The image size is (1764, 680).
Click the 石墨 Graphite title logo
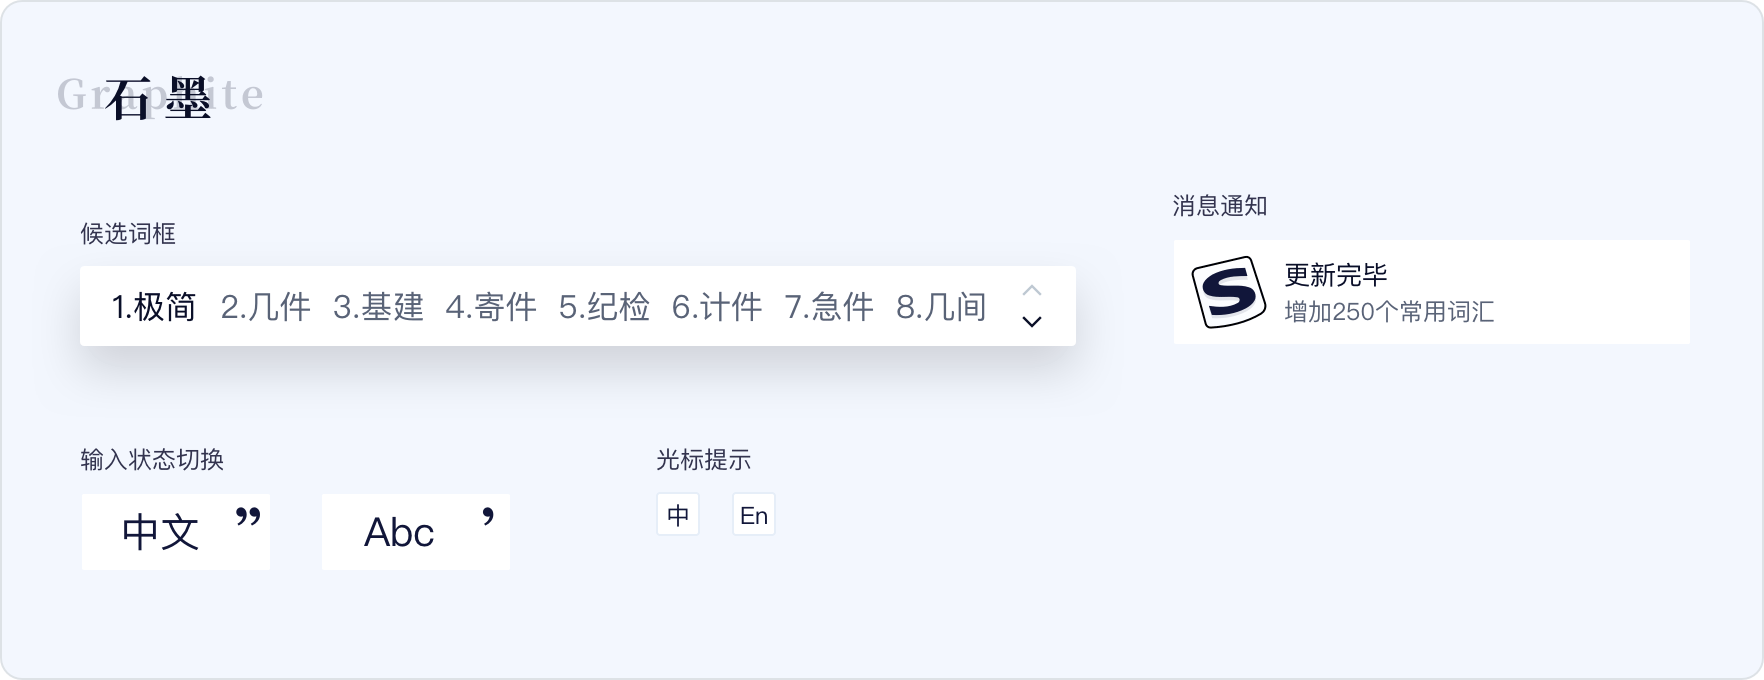coord(160,97)
